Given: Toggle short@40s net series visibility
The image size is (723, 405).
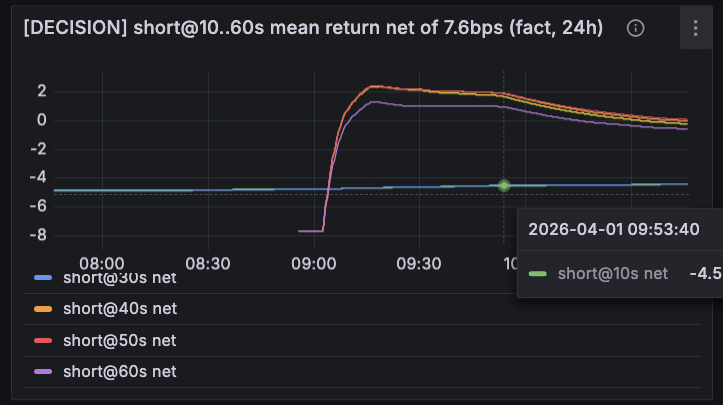Looking at the screenshot, I should (120, 308).
